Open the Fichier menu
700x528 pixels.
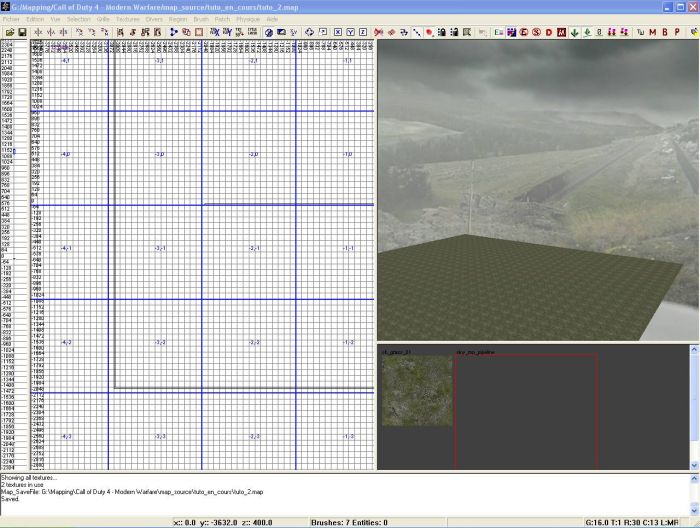[11, 19]
